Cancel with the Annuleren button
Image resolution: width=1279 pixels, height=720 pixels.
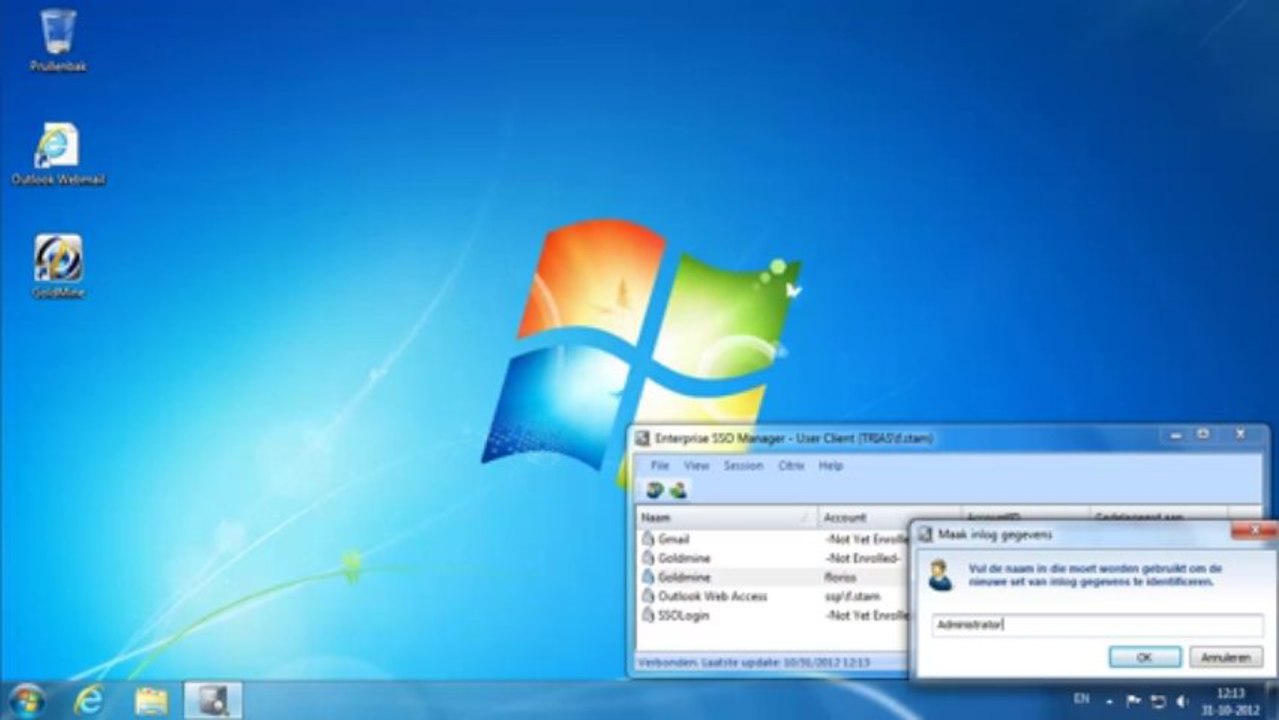[1226, 658]
